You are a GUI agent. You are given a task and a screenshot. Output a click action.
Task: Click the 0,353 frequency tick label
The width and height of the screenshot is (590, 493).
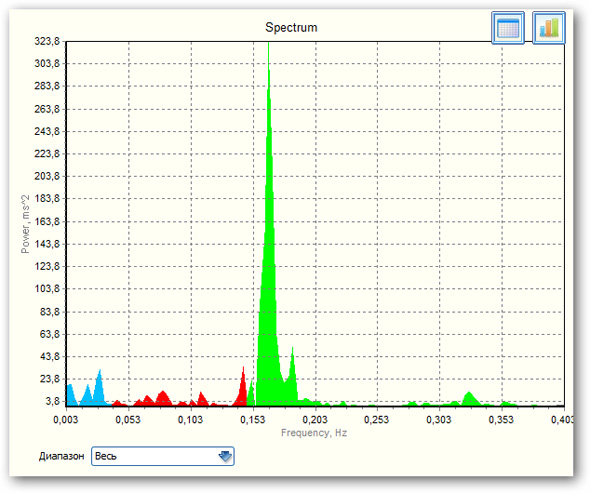[501, 420]
